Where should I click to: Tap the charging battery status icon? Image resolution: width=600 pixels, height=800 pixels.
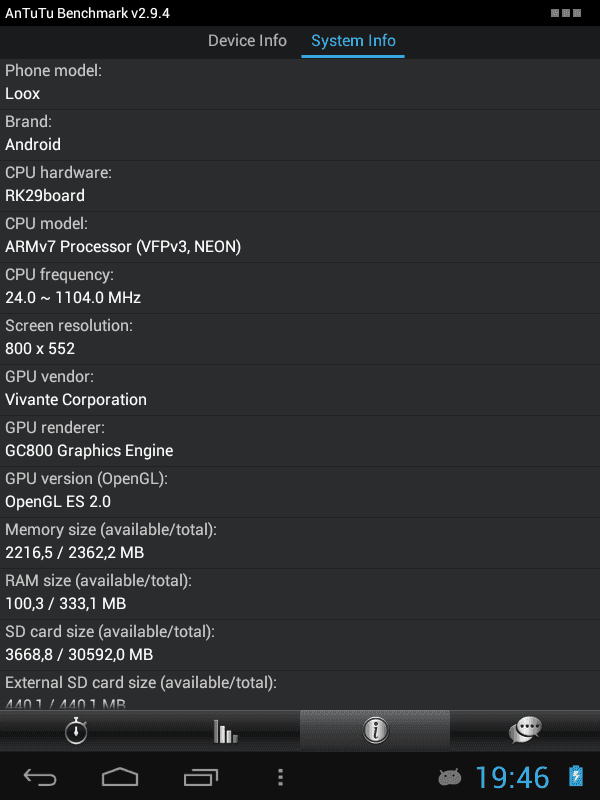[x=576, y=776]
